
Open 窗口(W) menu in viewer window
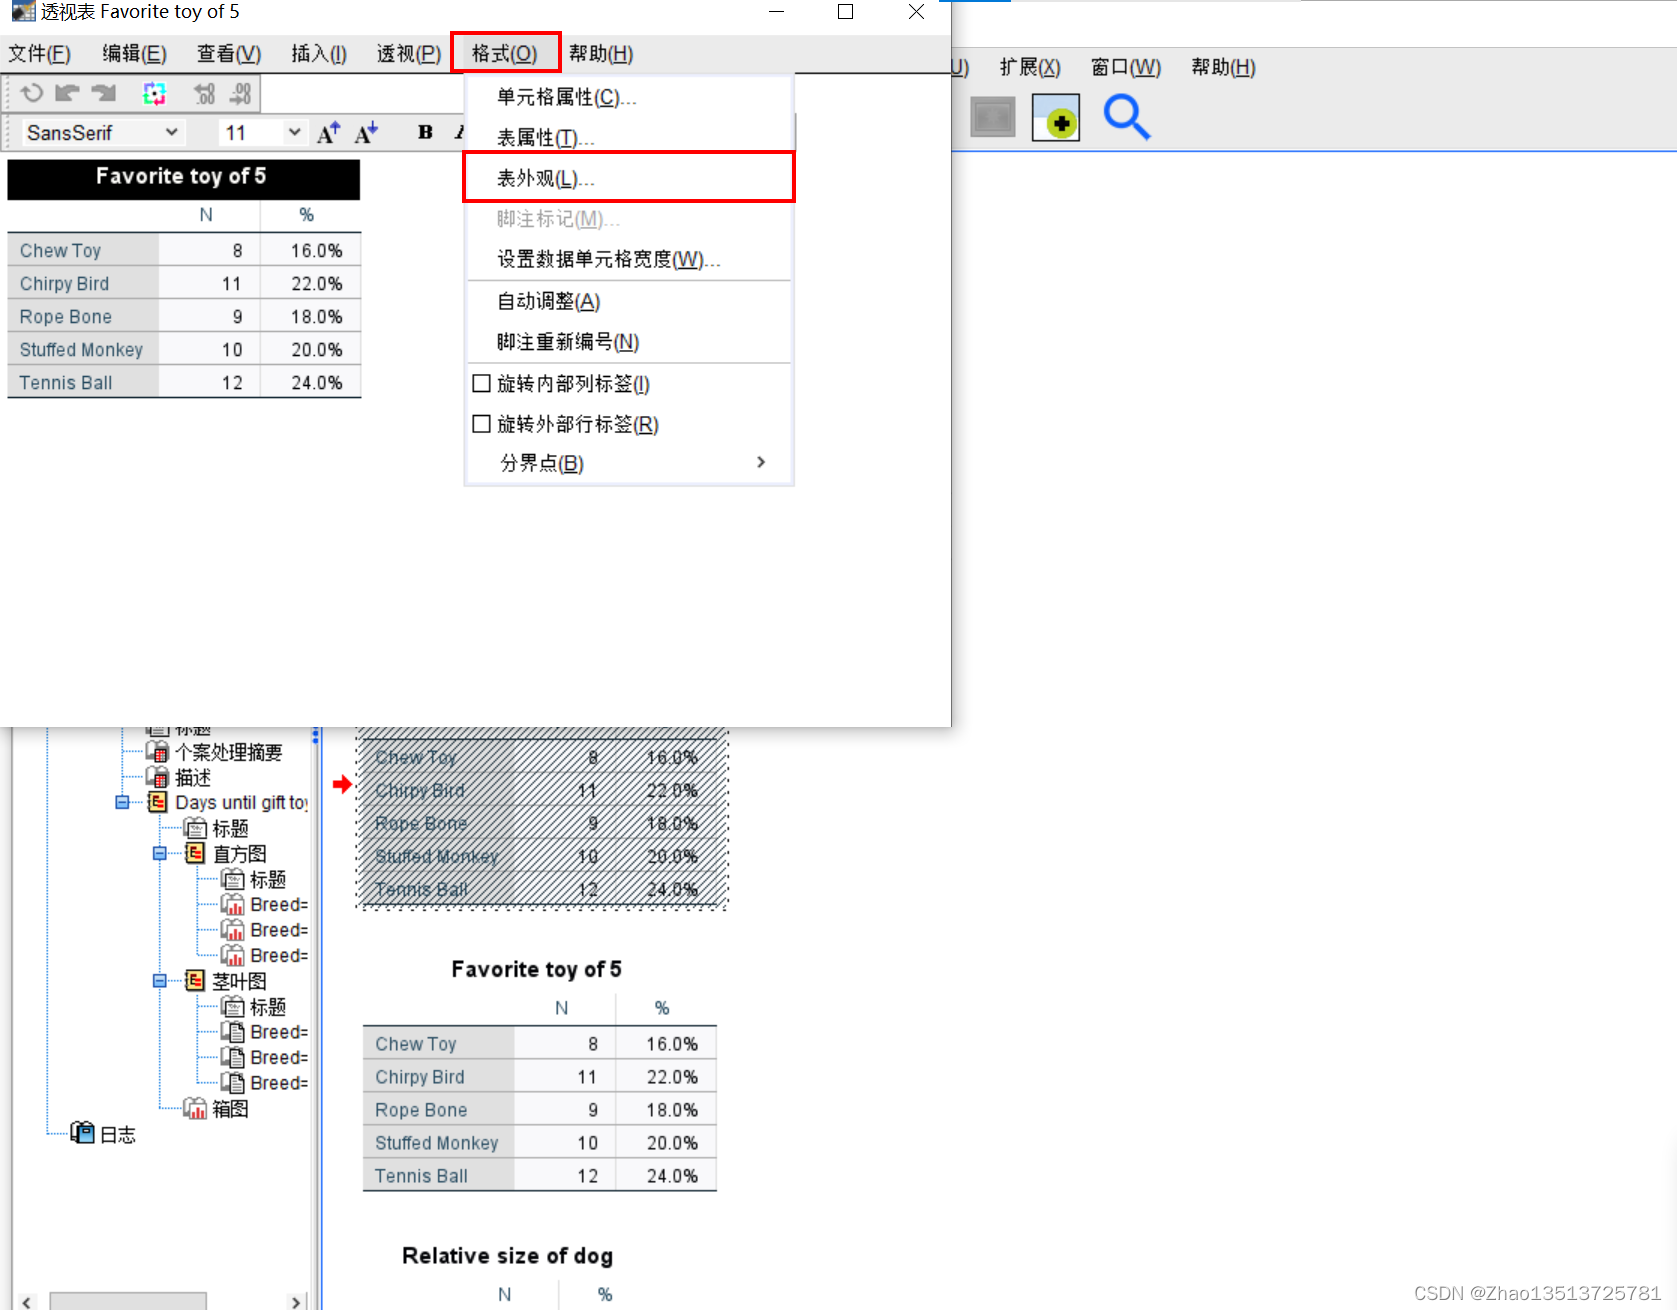click(x=1126, y=67)
